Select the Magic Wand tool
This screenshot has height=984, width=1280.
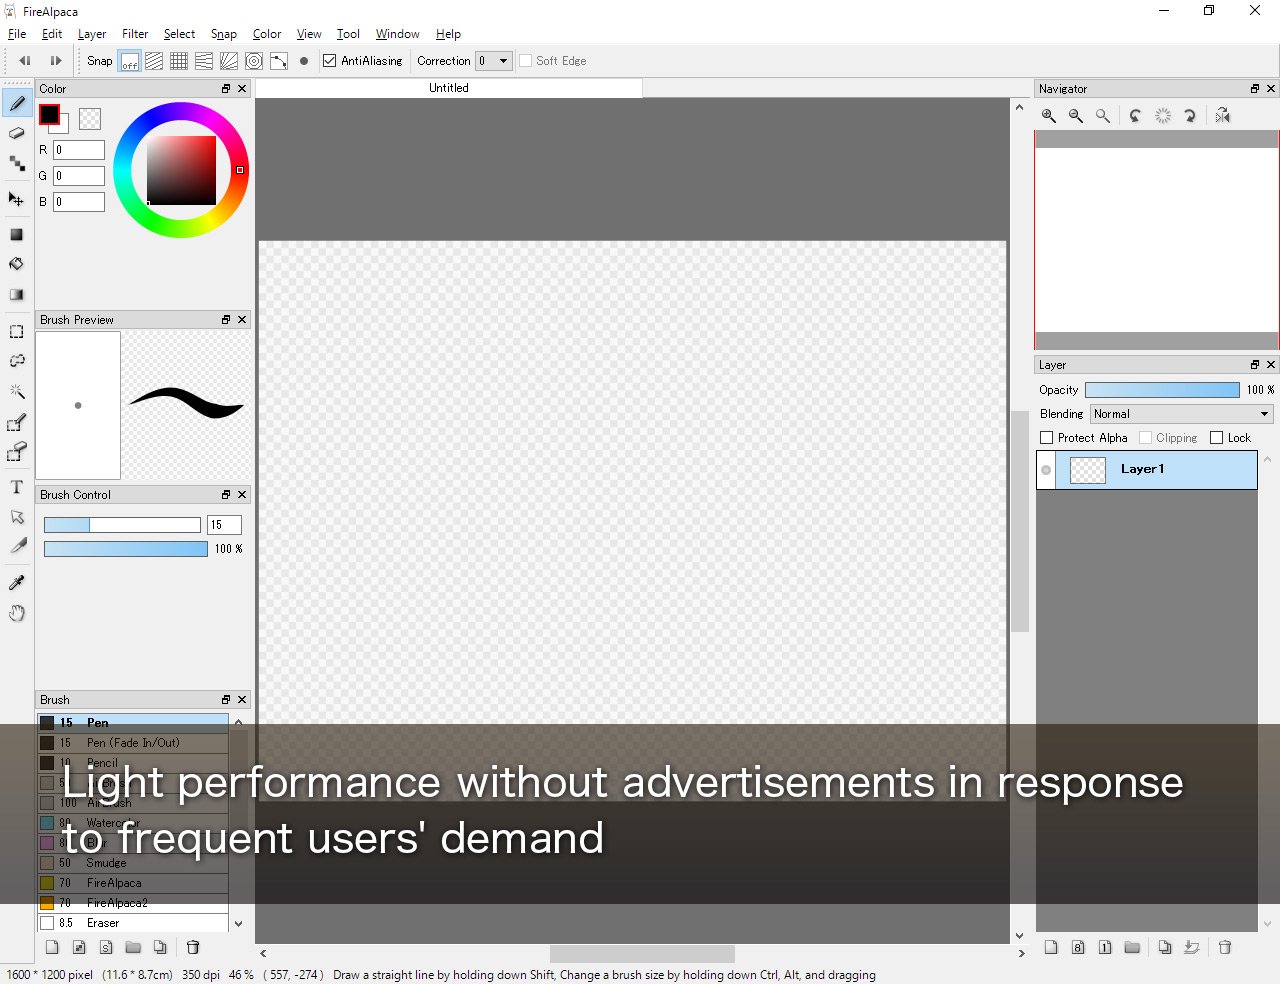tap(17, 392)
